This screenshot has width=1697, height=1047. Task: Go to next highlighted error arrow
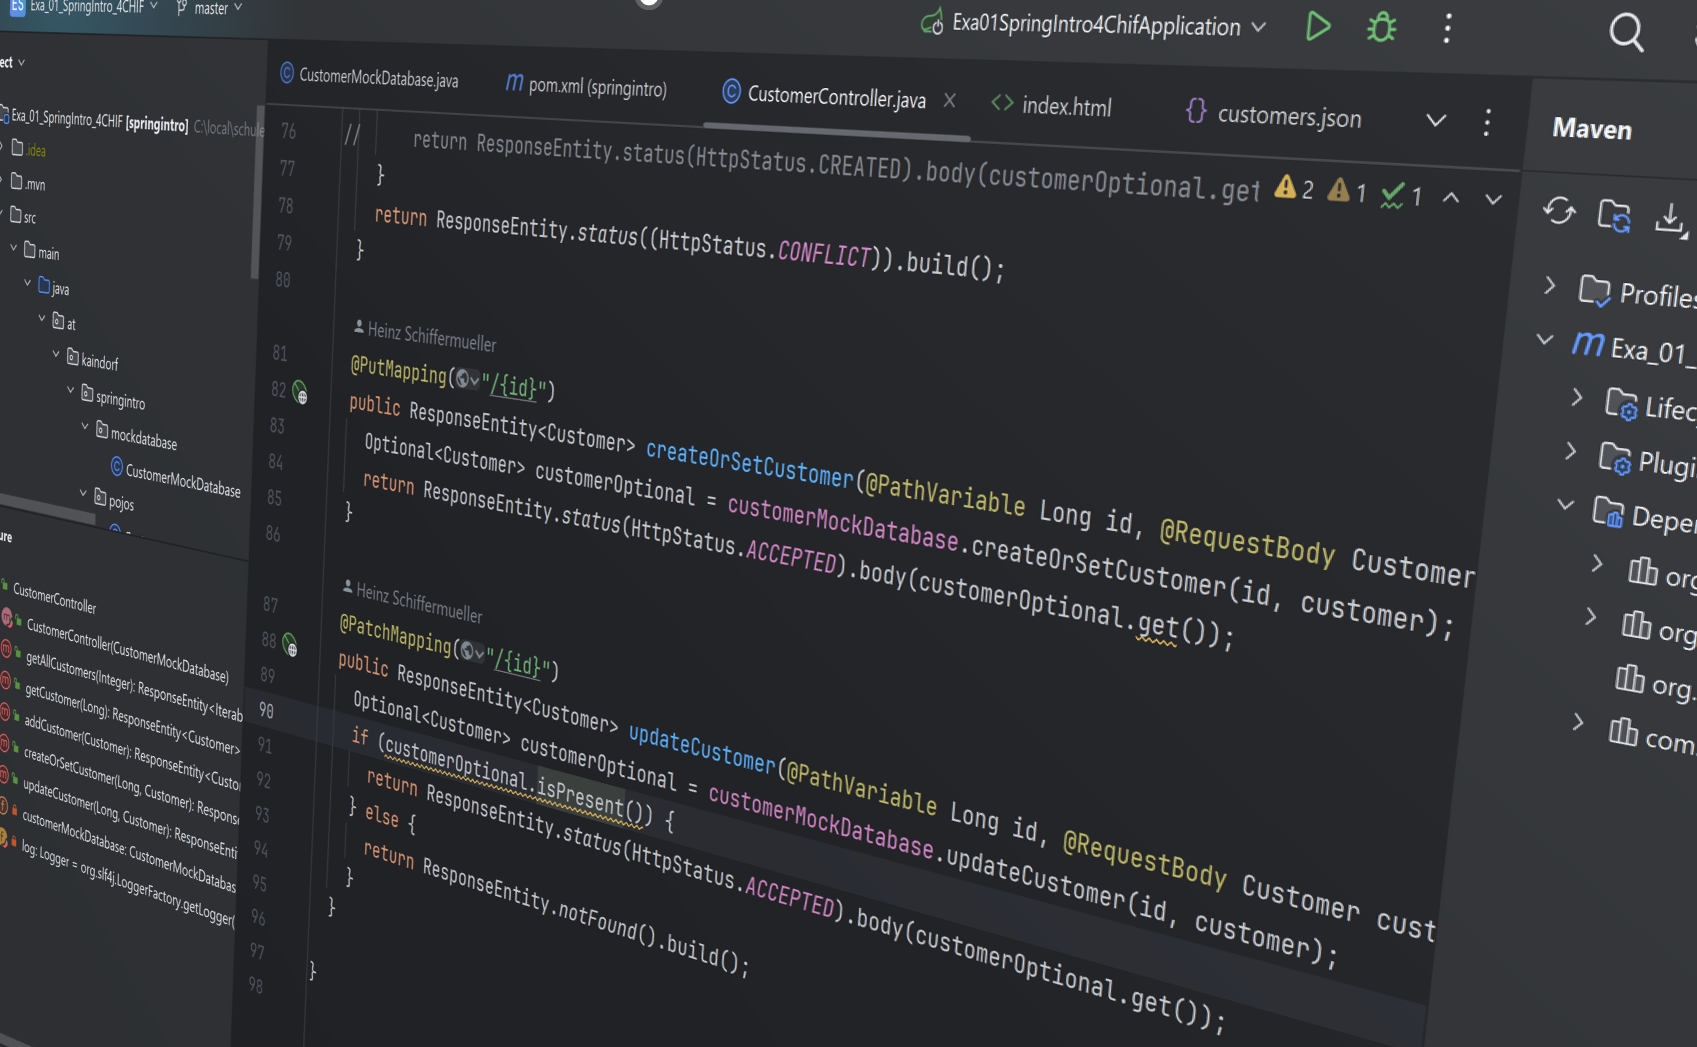[1493, 200]
